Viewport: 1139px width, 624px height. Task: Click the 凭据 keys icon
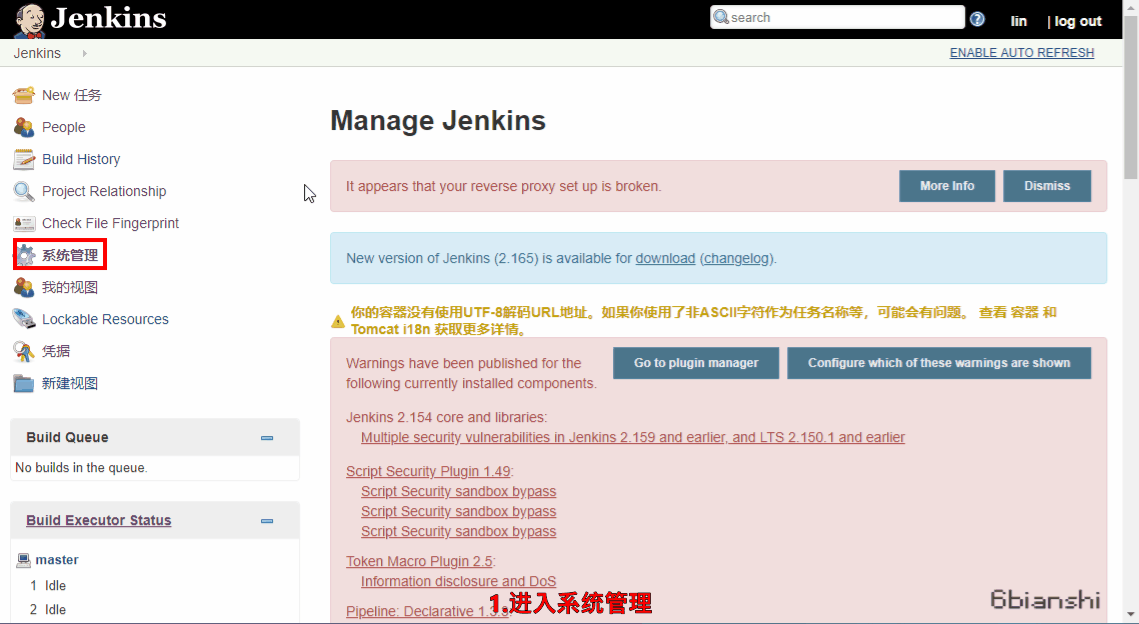24,351
